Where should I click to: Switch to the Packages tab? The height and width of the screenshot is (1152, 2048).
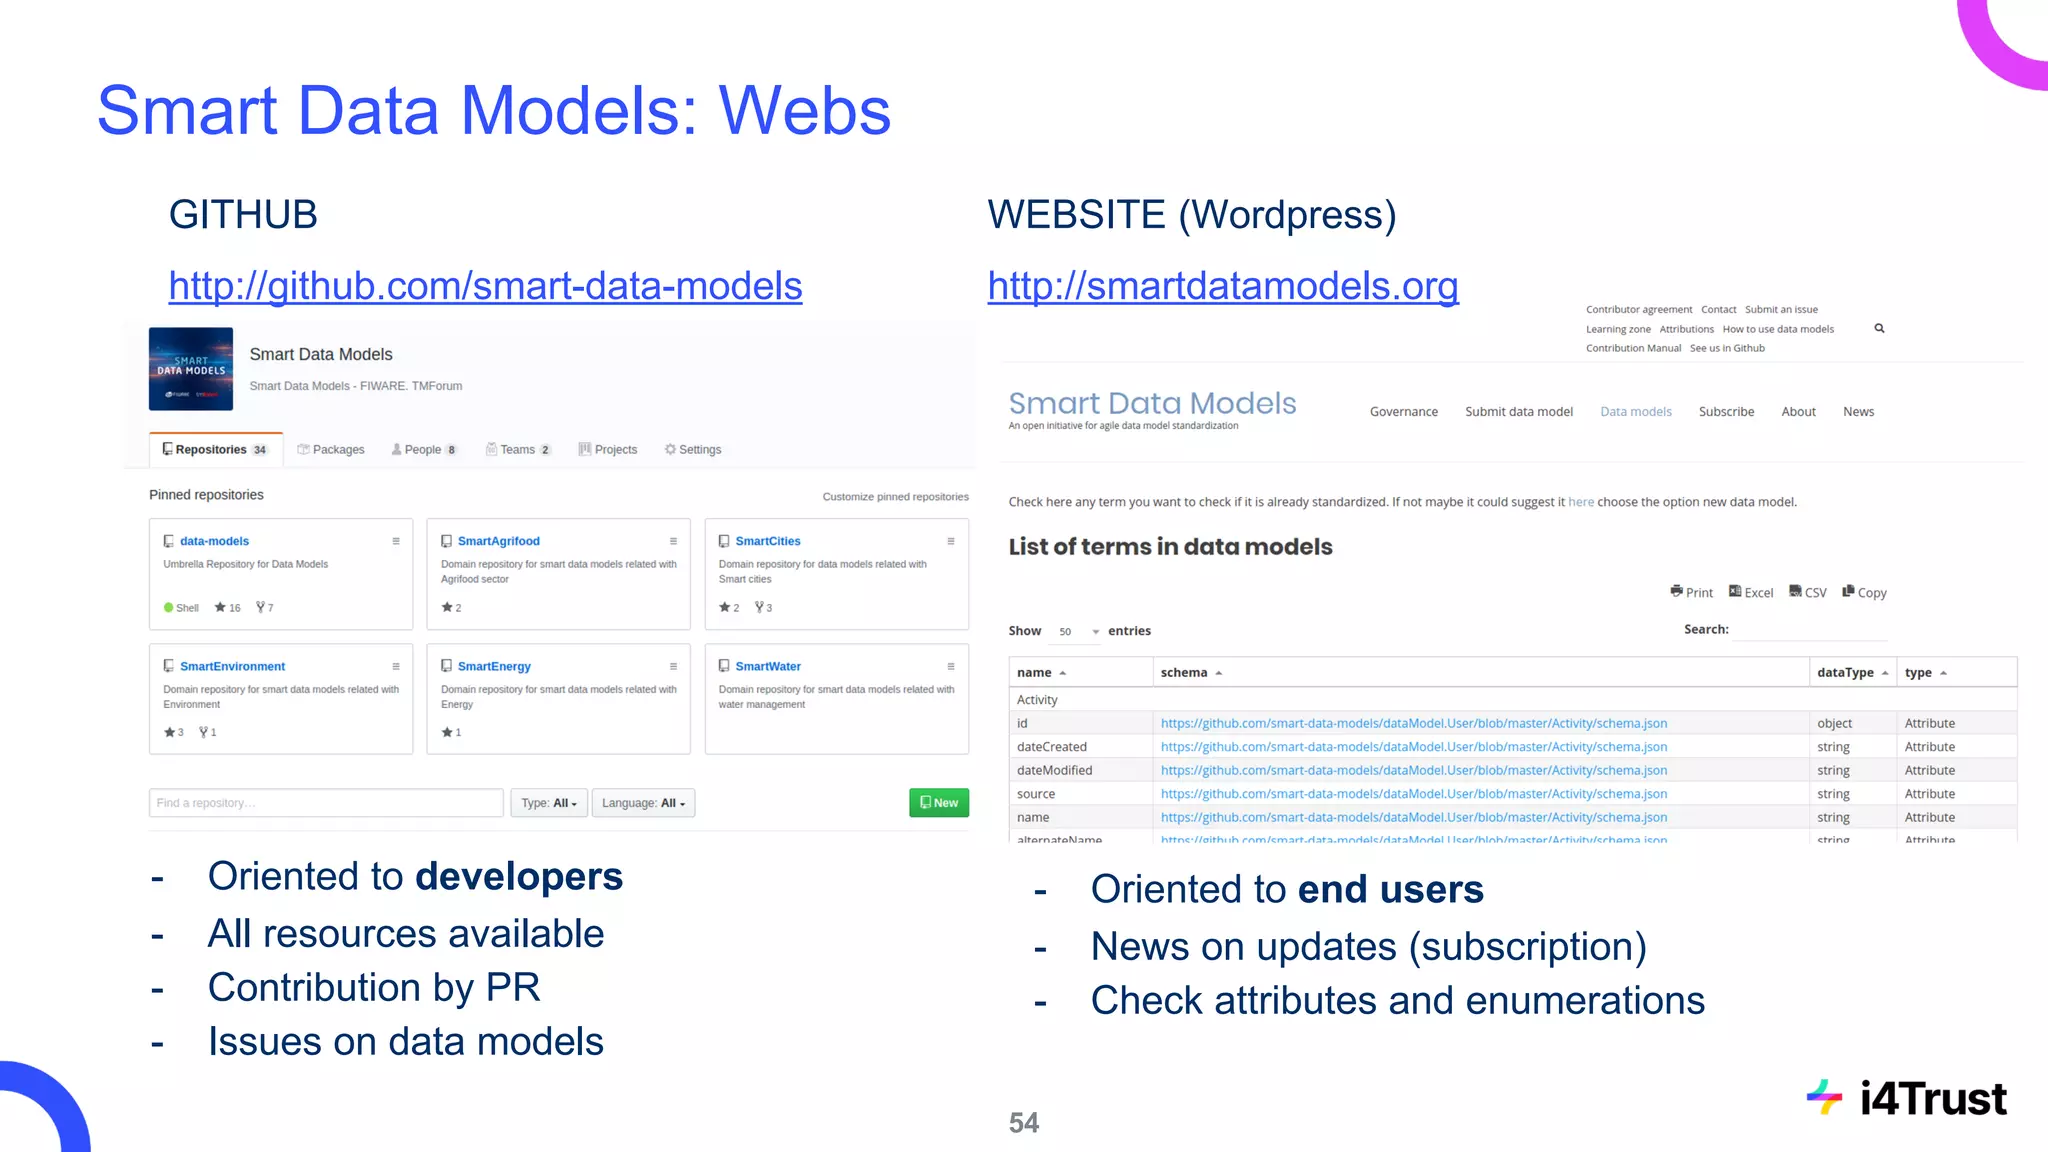331,450
